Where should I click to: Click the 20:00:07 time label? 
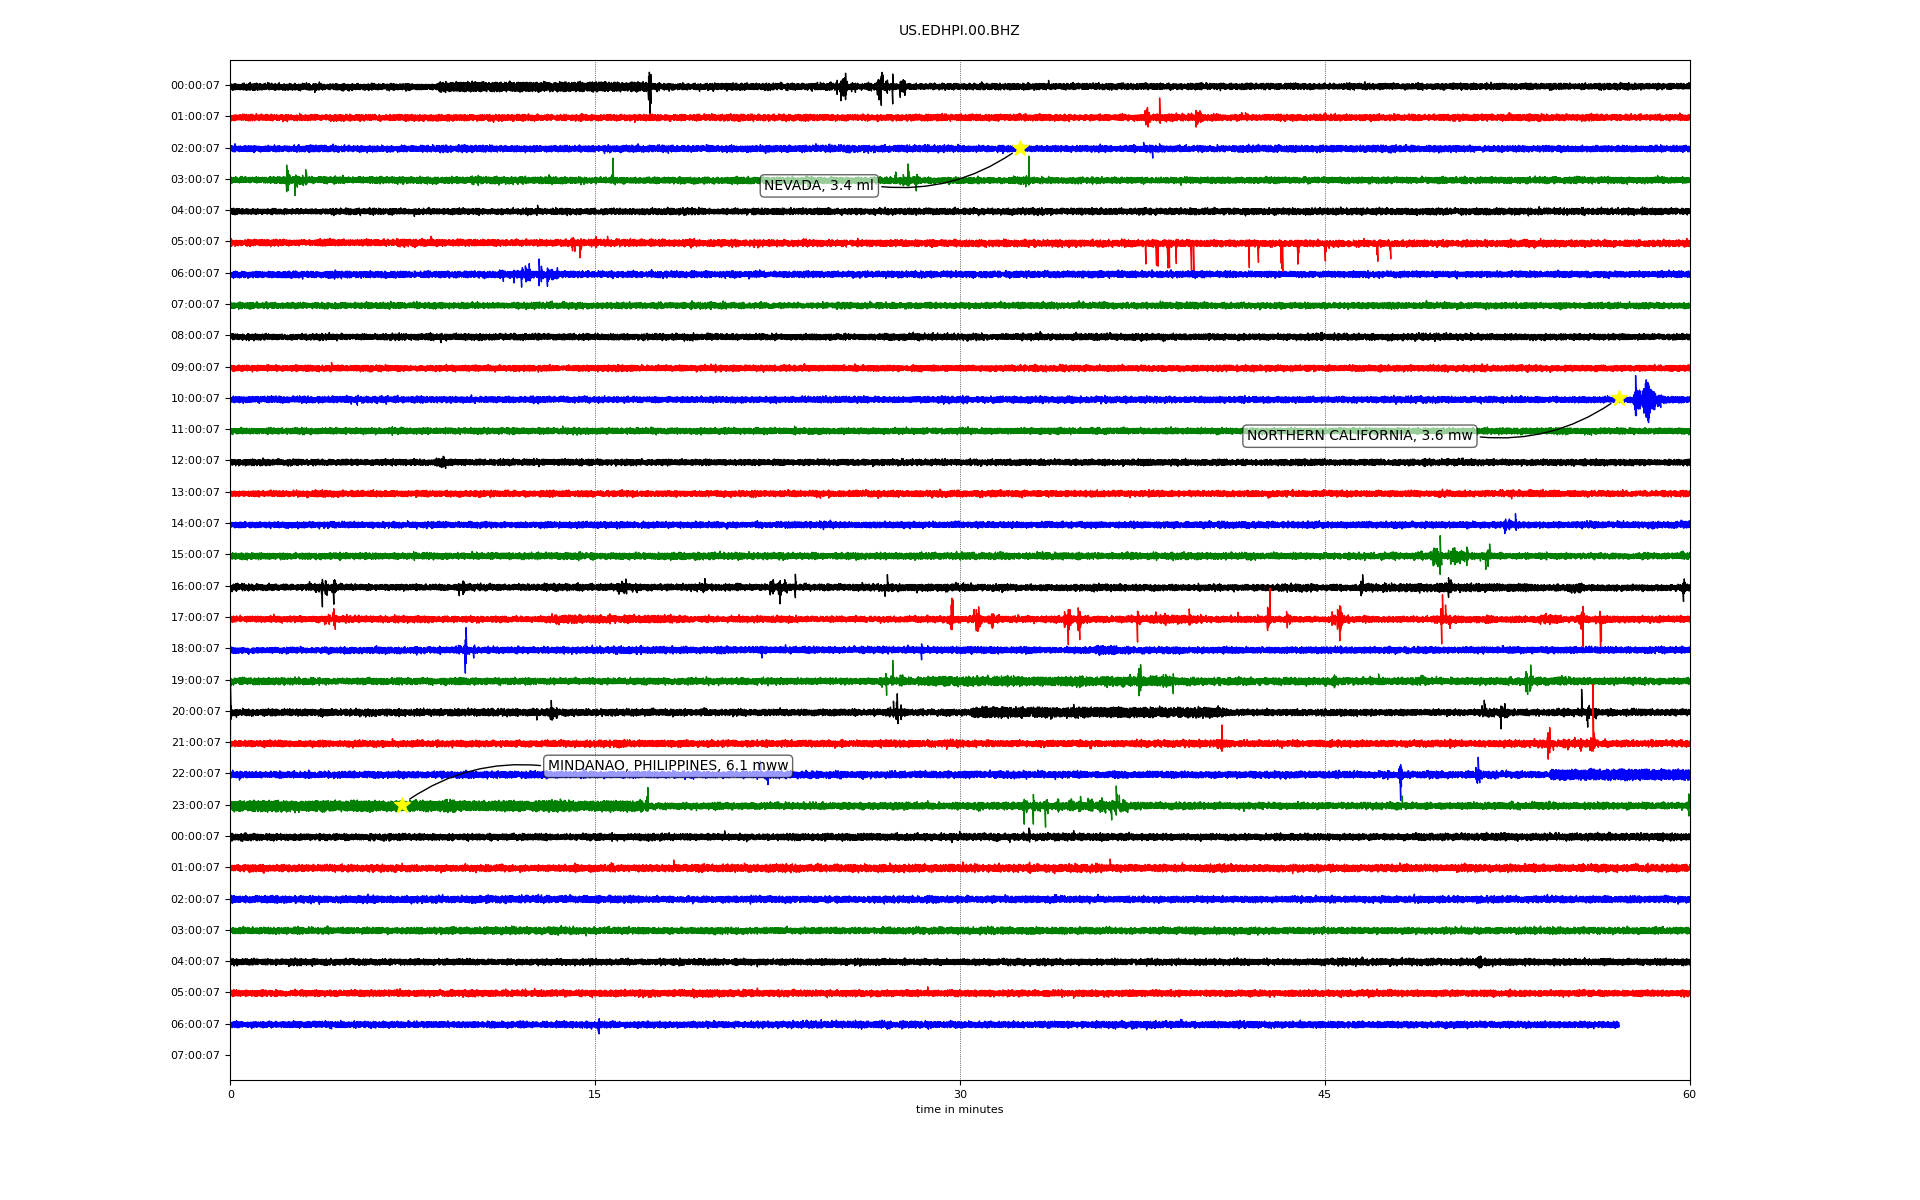[x=195, y=712]
